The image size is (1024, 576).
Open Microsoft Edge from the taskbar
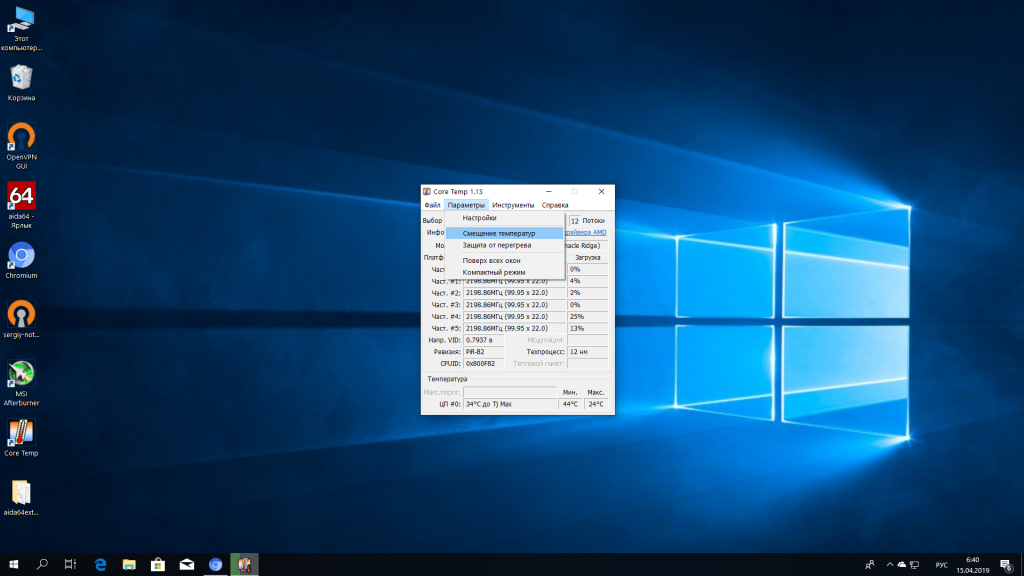100,565
